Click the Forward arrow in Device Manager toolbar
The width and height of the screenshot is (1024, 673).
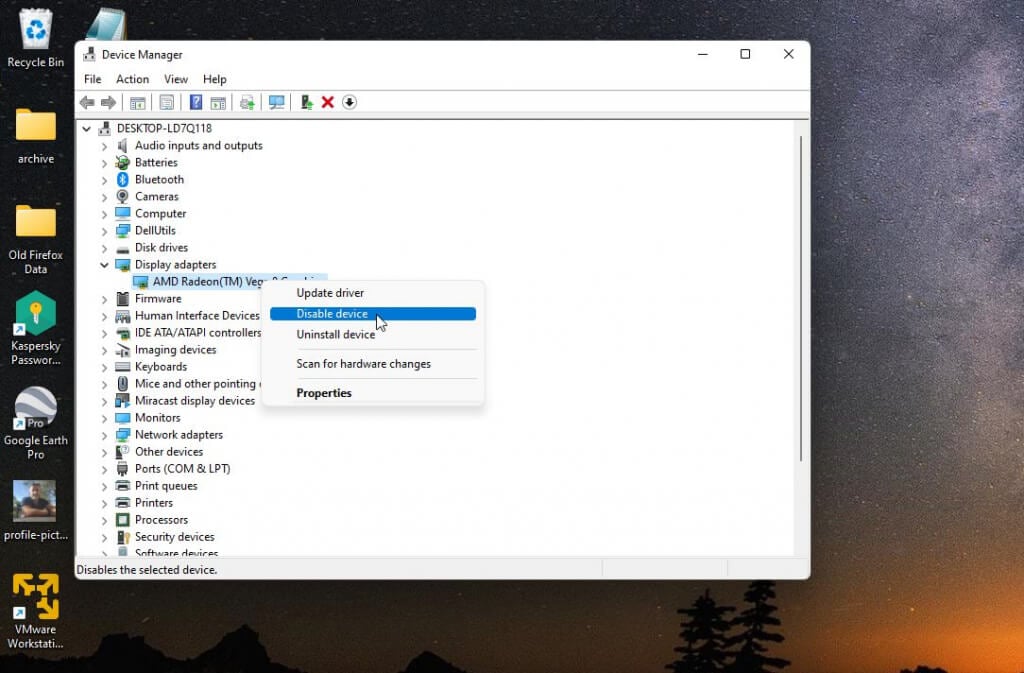[108, 102]
